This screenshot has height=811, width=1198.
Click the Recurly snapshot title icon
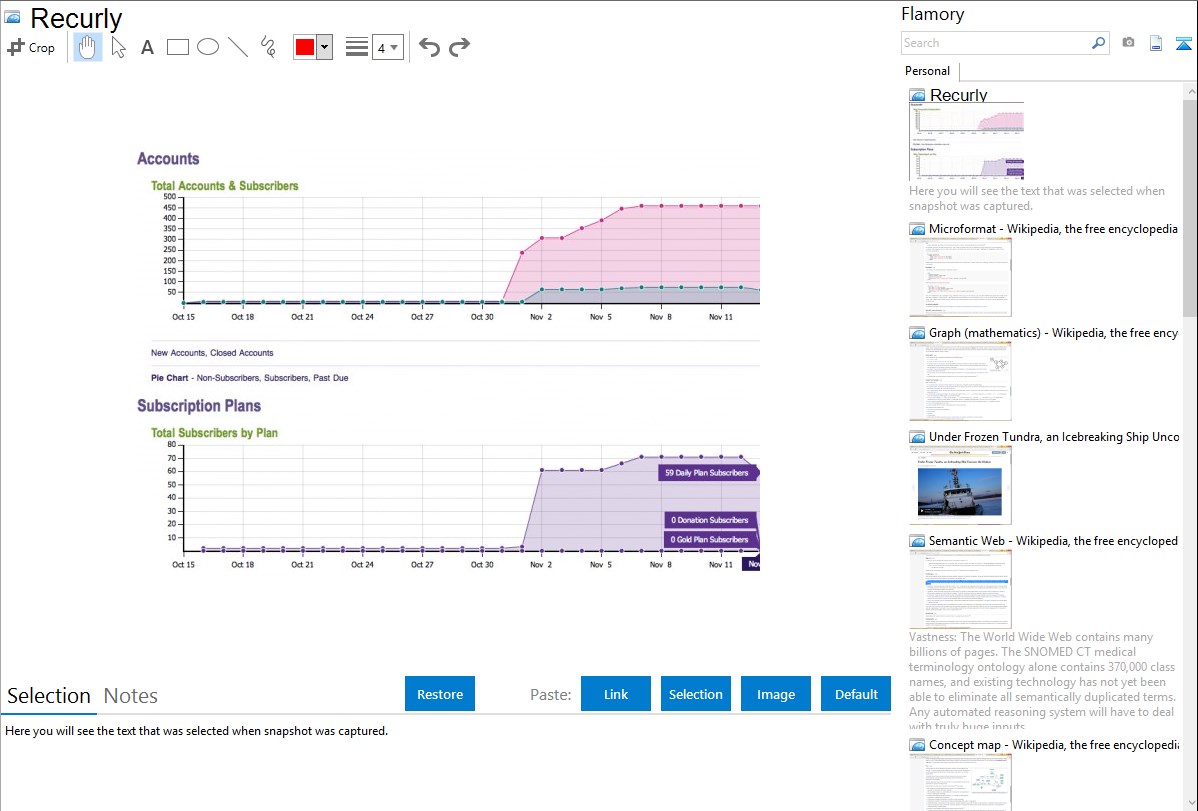(12, 17)
